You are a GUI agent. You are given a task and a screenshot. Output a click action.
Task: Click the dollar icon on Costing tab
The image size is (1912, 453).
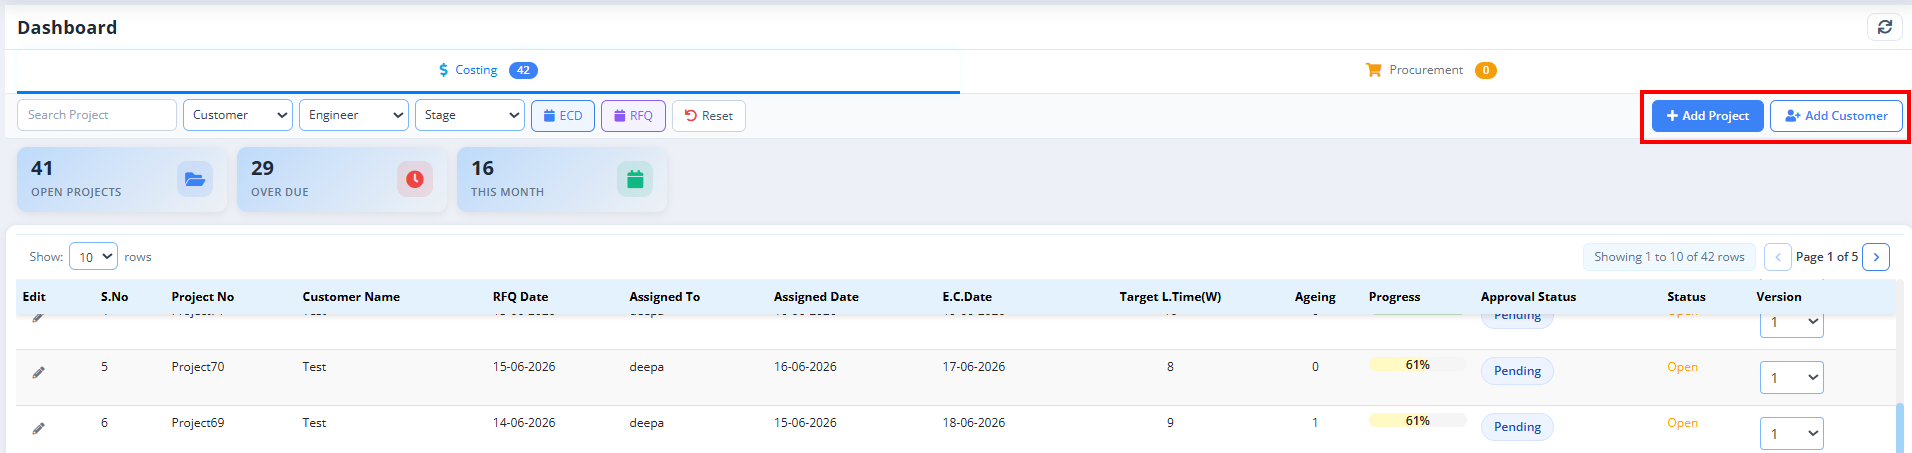click(x=444, y=70)
